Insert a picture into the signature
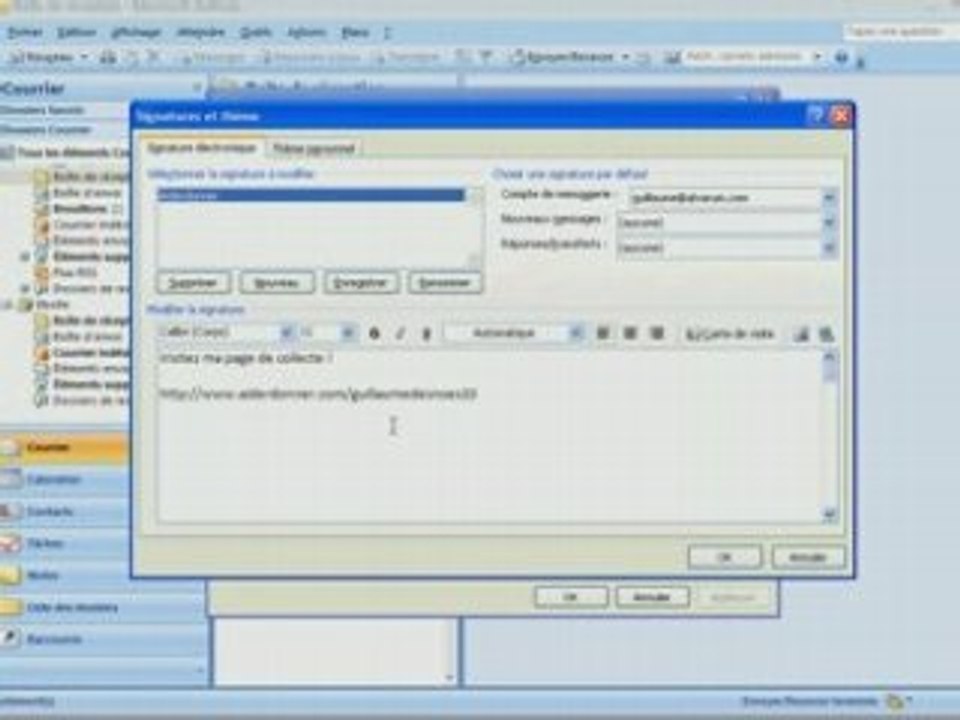 coord(801,334)
